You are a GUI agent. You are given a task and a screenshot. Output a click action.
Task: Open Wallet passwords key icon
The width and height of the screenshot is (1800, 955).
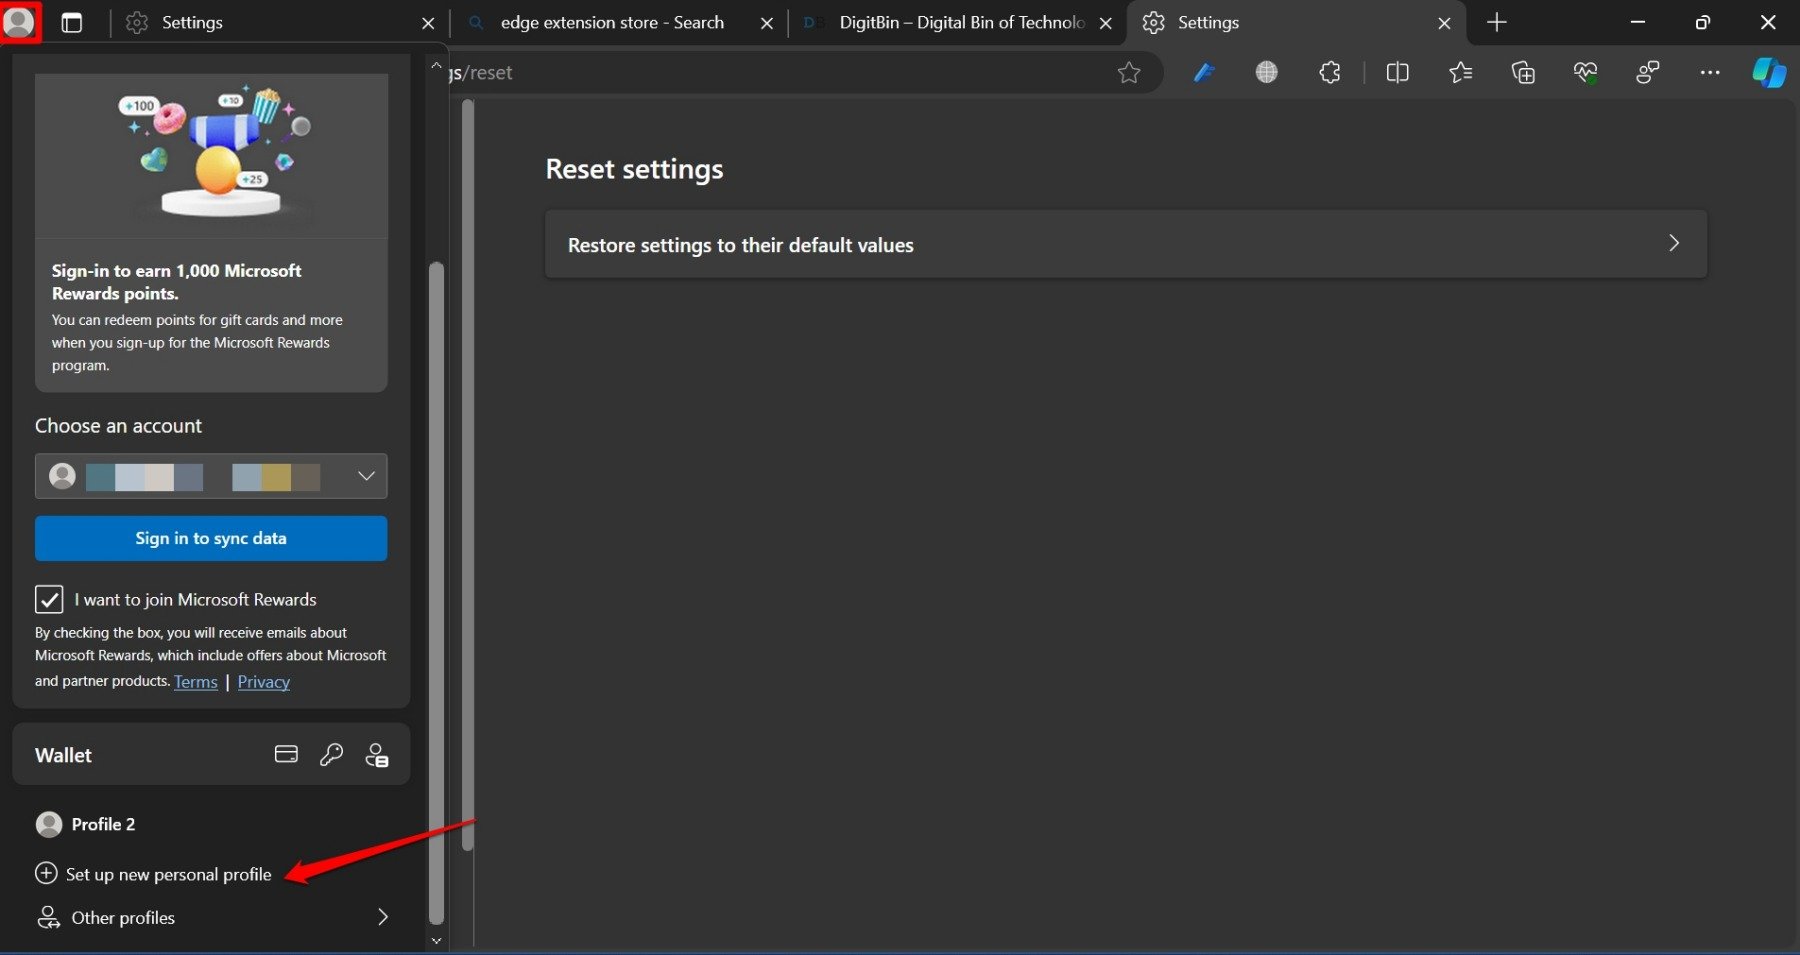click(x=331, y=754)
